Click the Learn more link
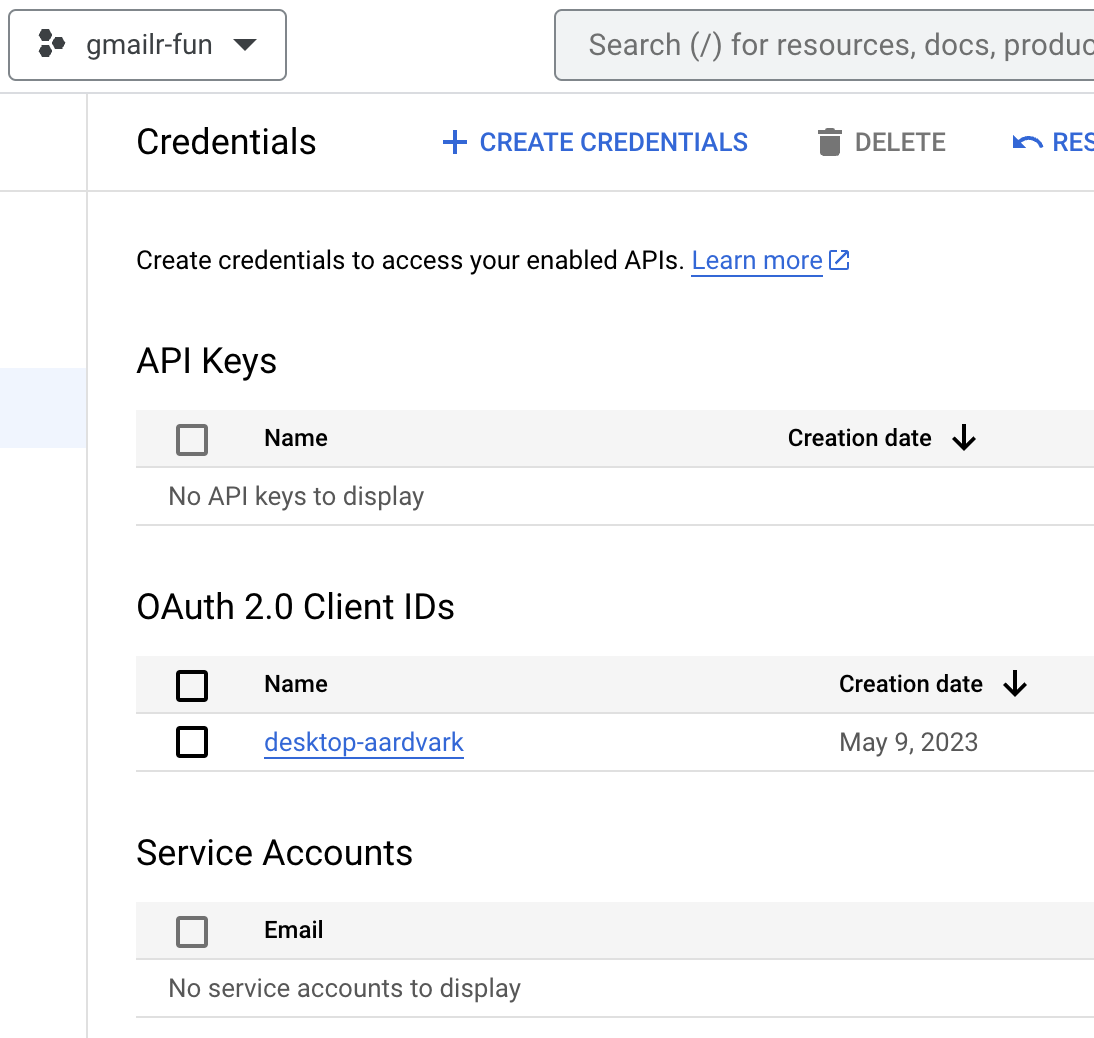 756,260
